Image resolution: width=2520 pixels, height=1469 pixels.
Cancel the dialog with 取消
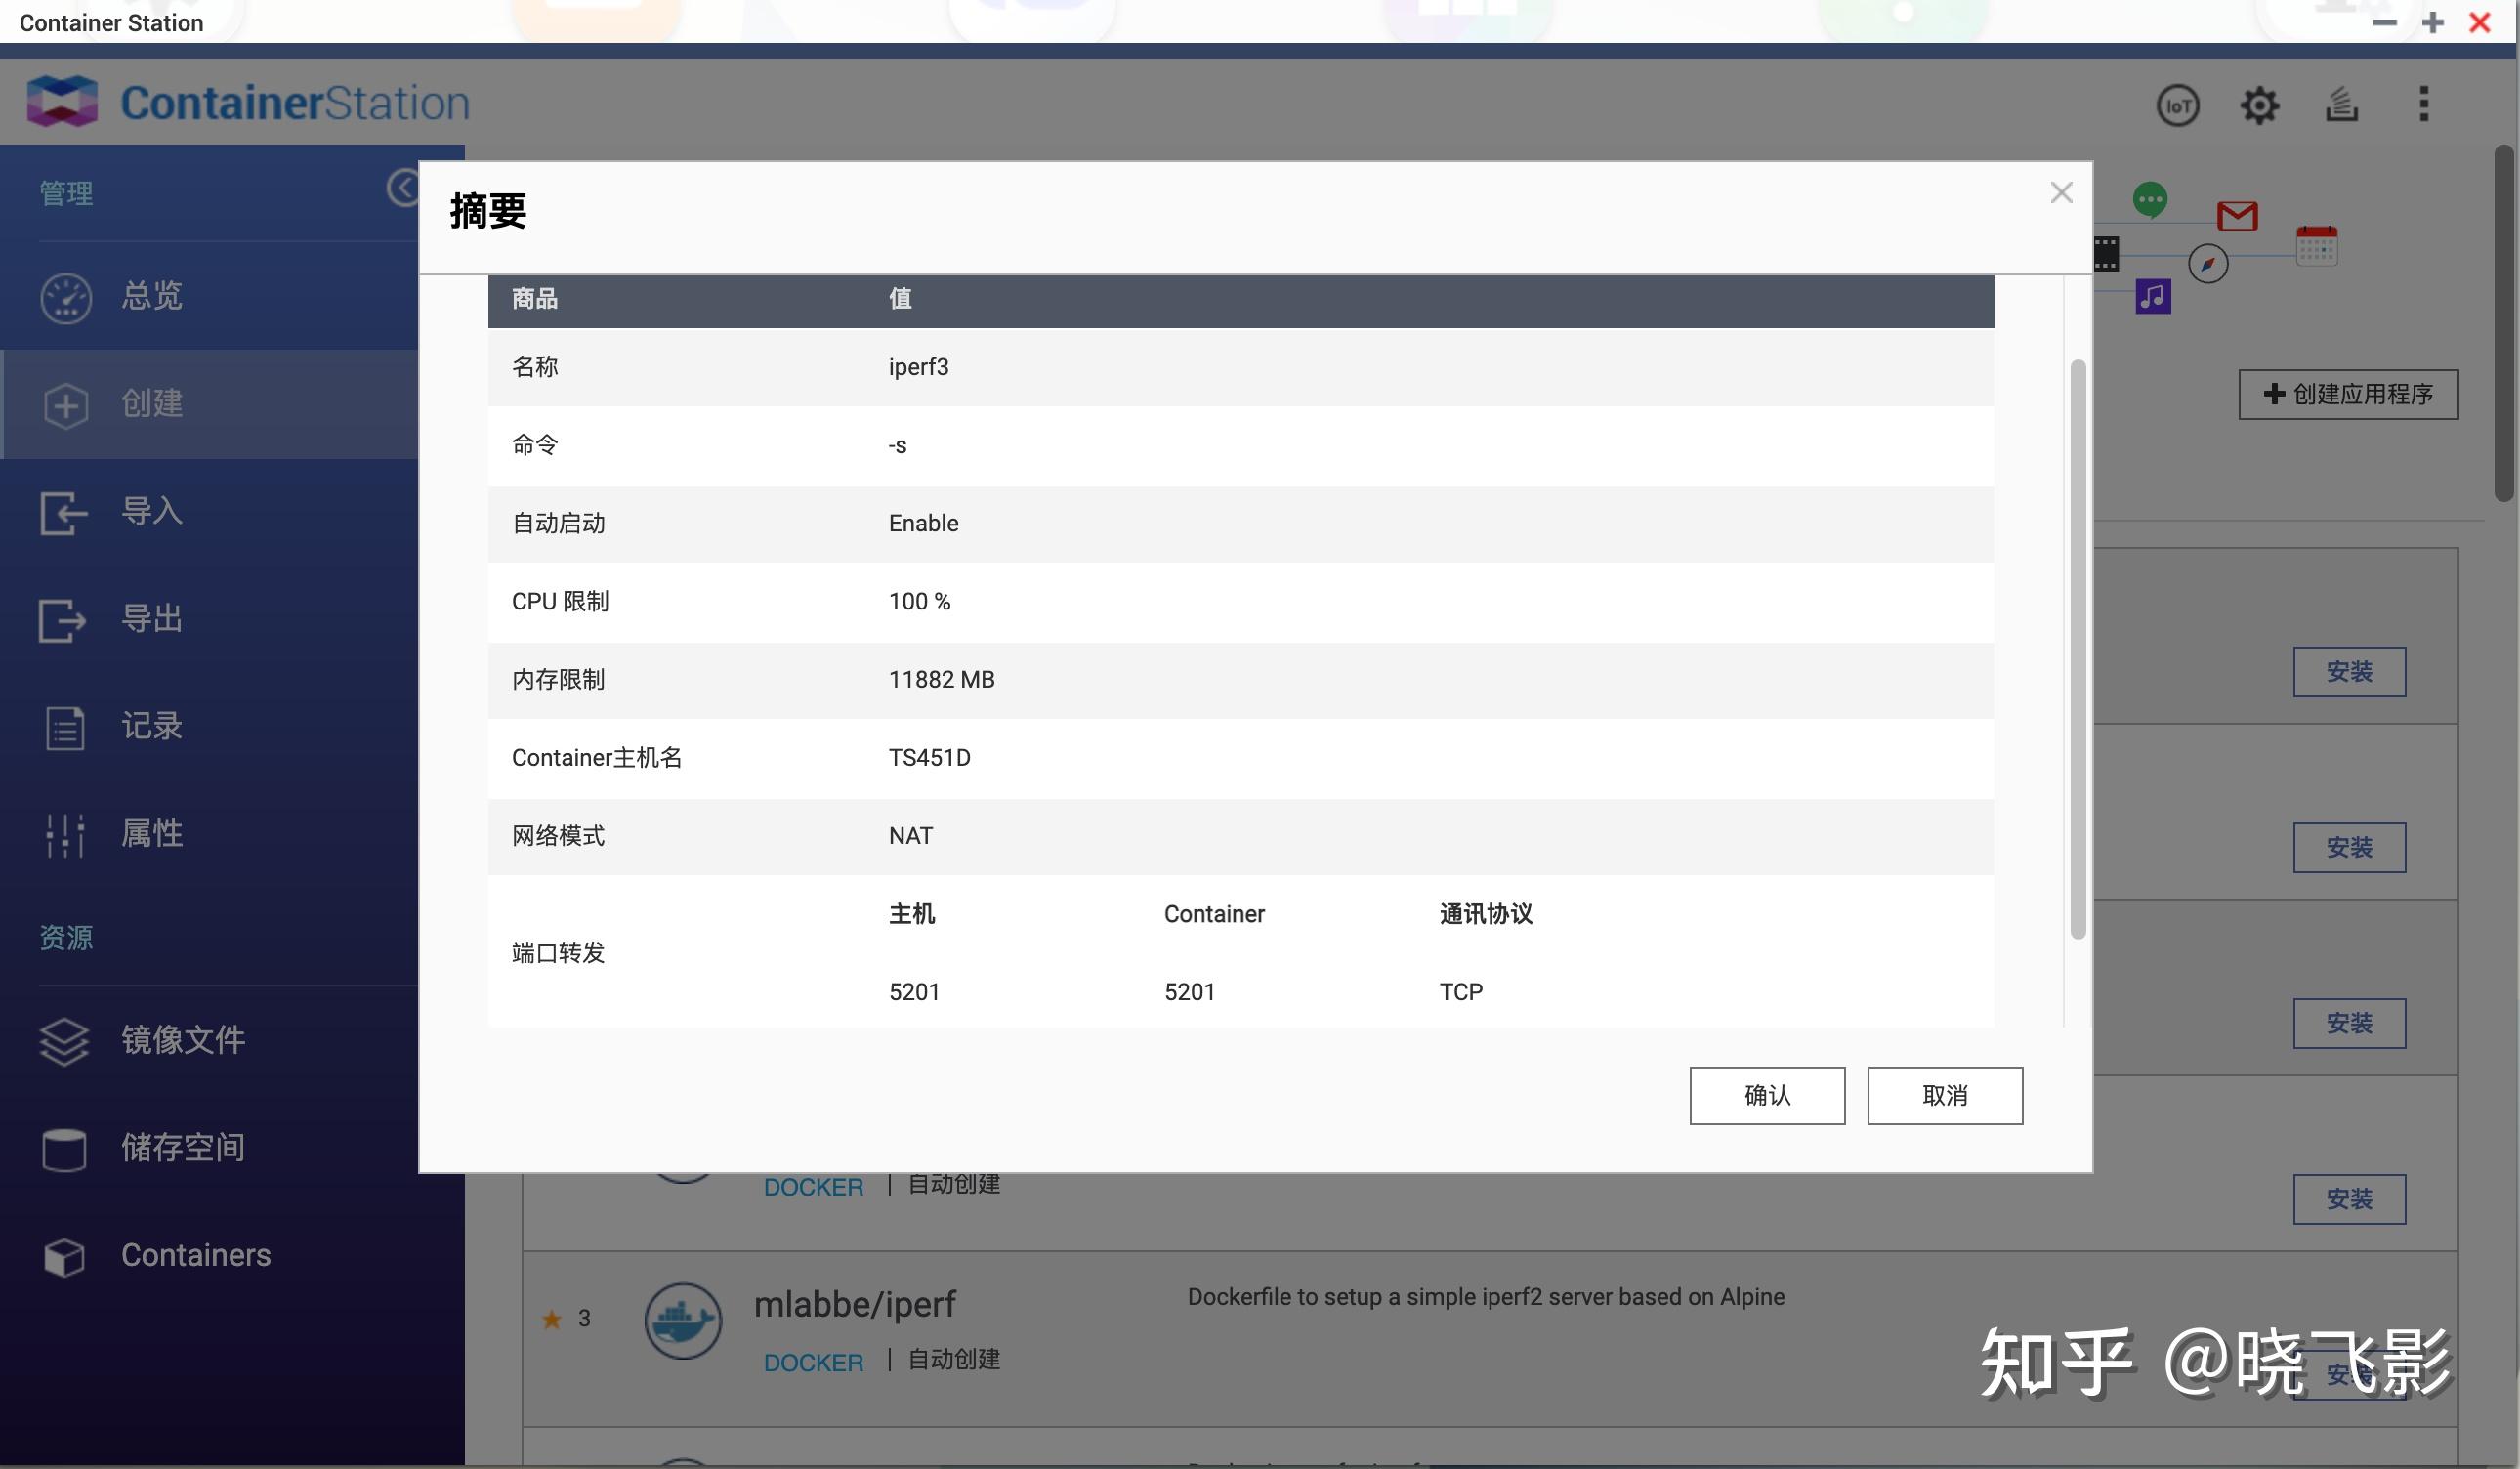click(1944, 1095)
